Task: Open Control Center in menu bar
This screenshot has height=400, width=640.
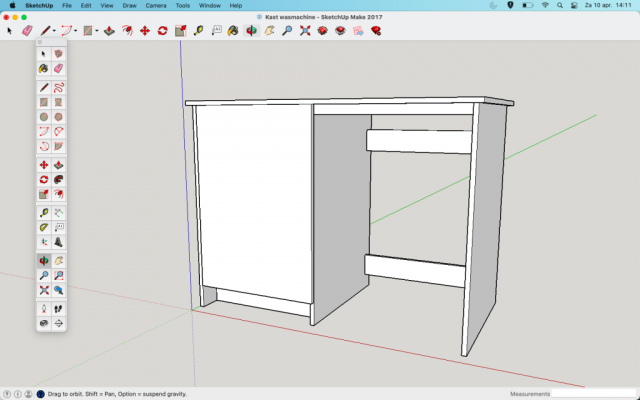Action: tap(574, 5)
